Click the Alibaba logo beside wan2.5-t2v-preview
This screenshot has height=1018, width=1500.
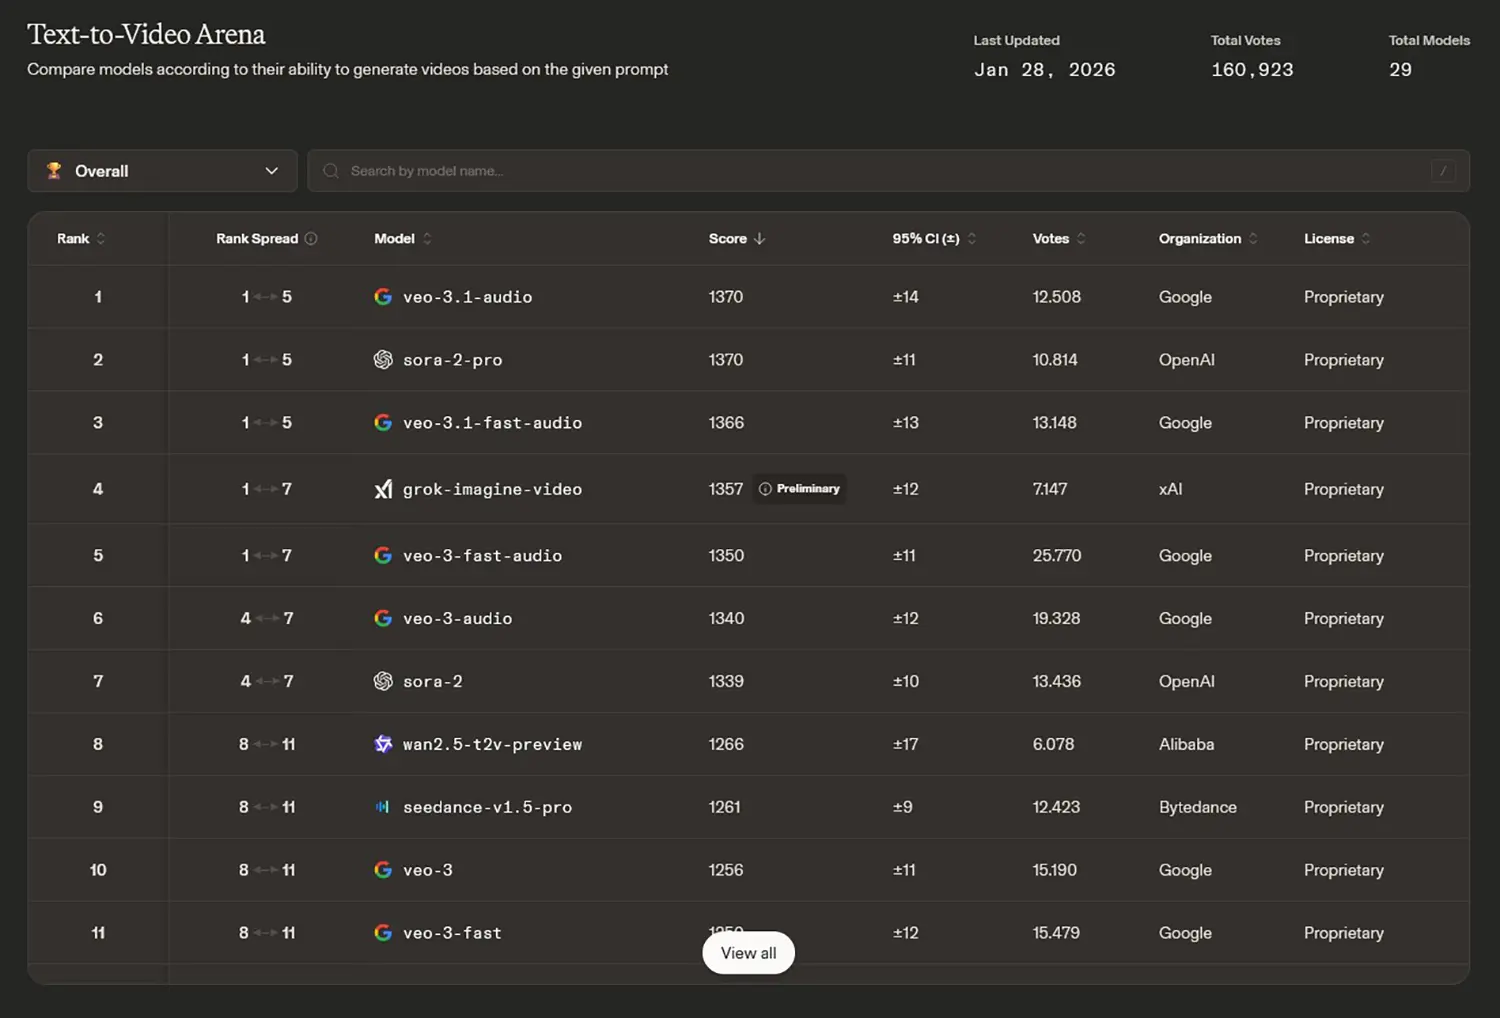tap(383, 744)
